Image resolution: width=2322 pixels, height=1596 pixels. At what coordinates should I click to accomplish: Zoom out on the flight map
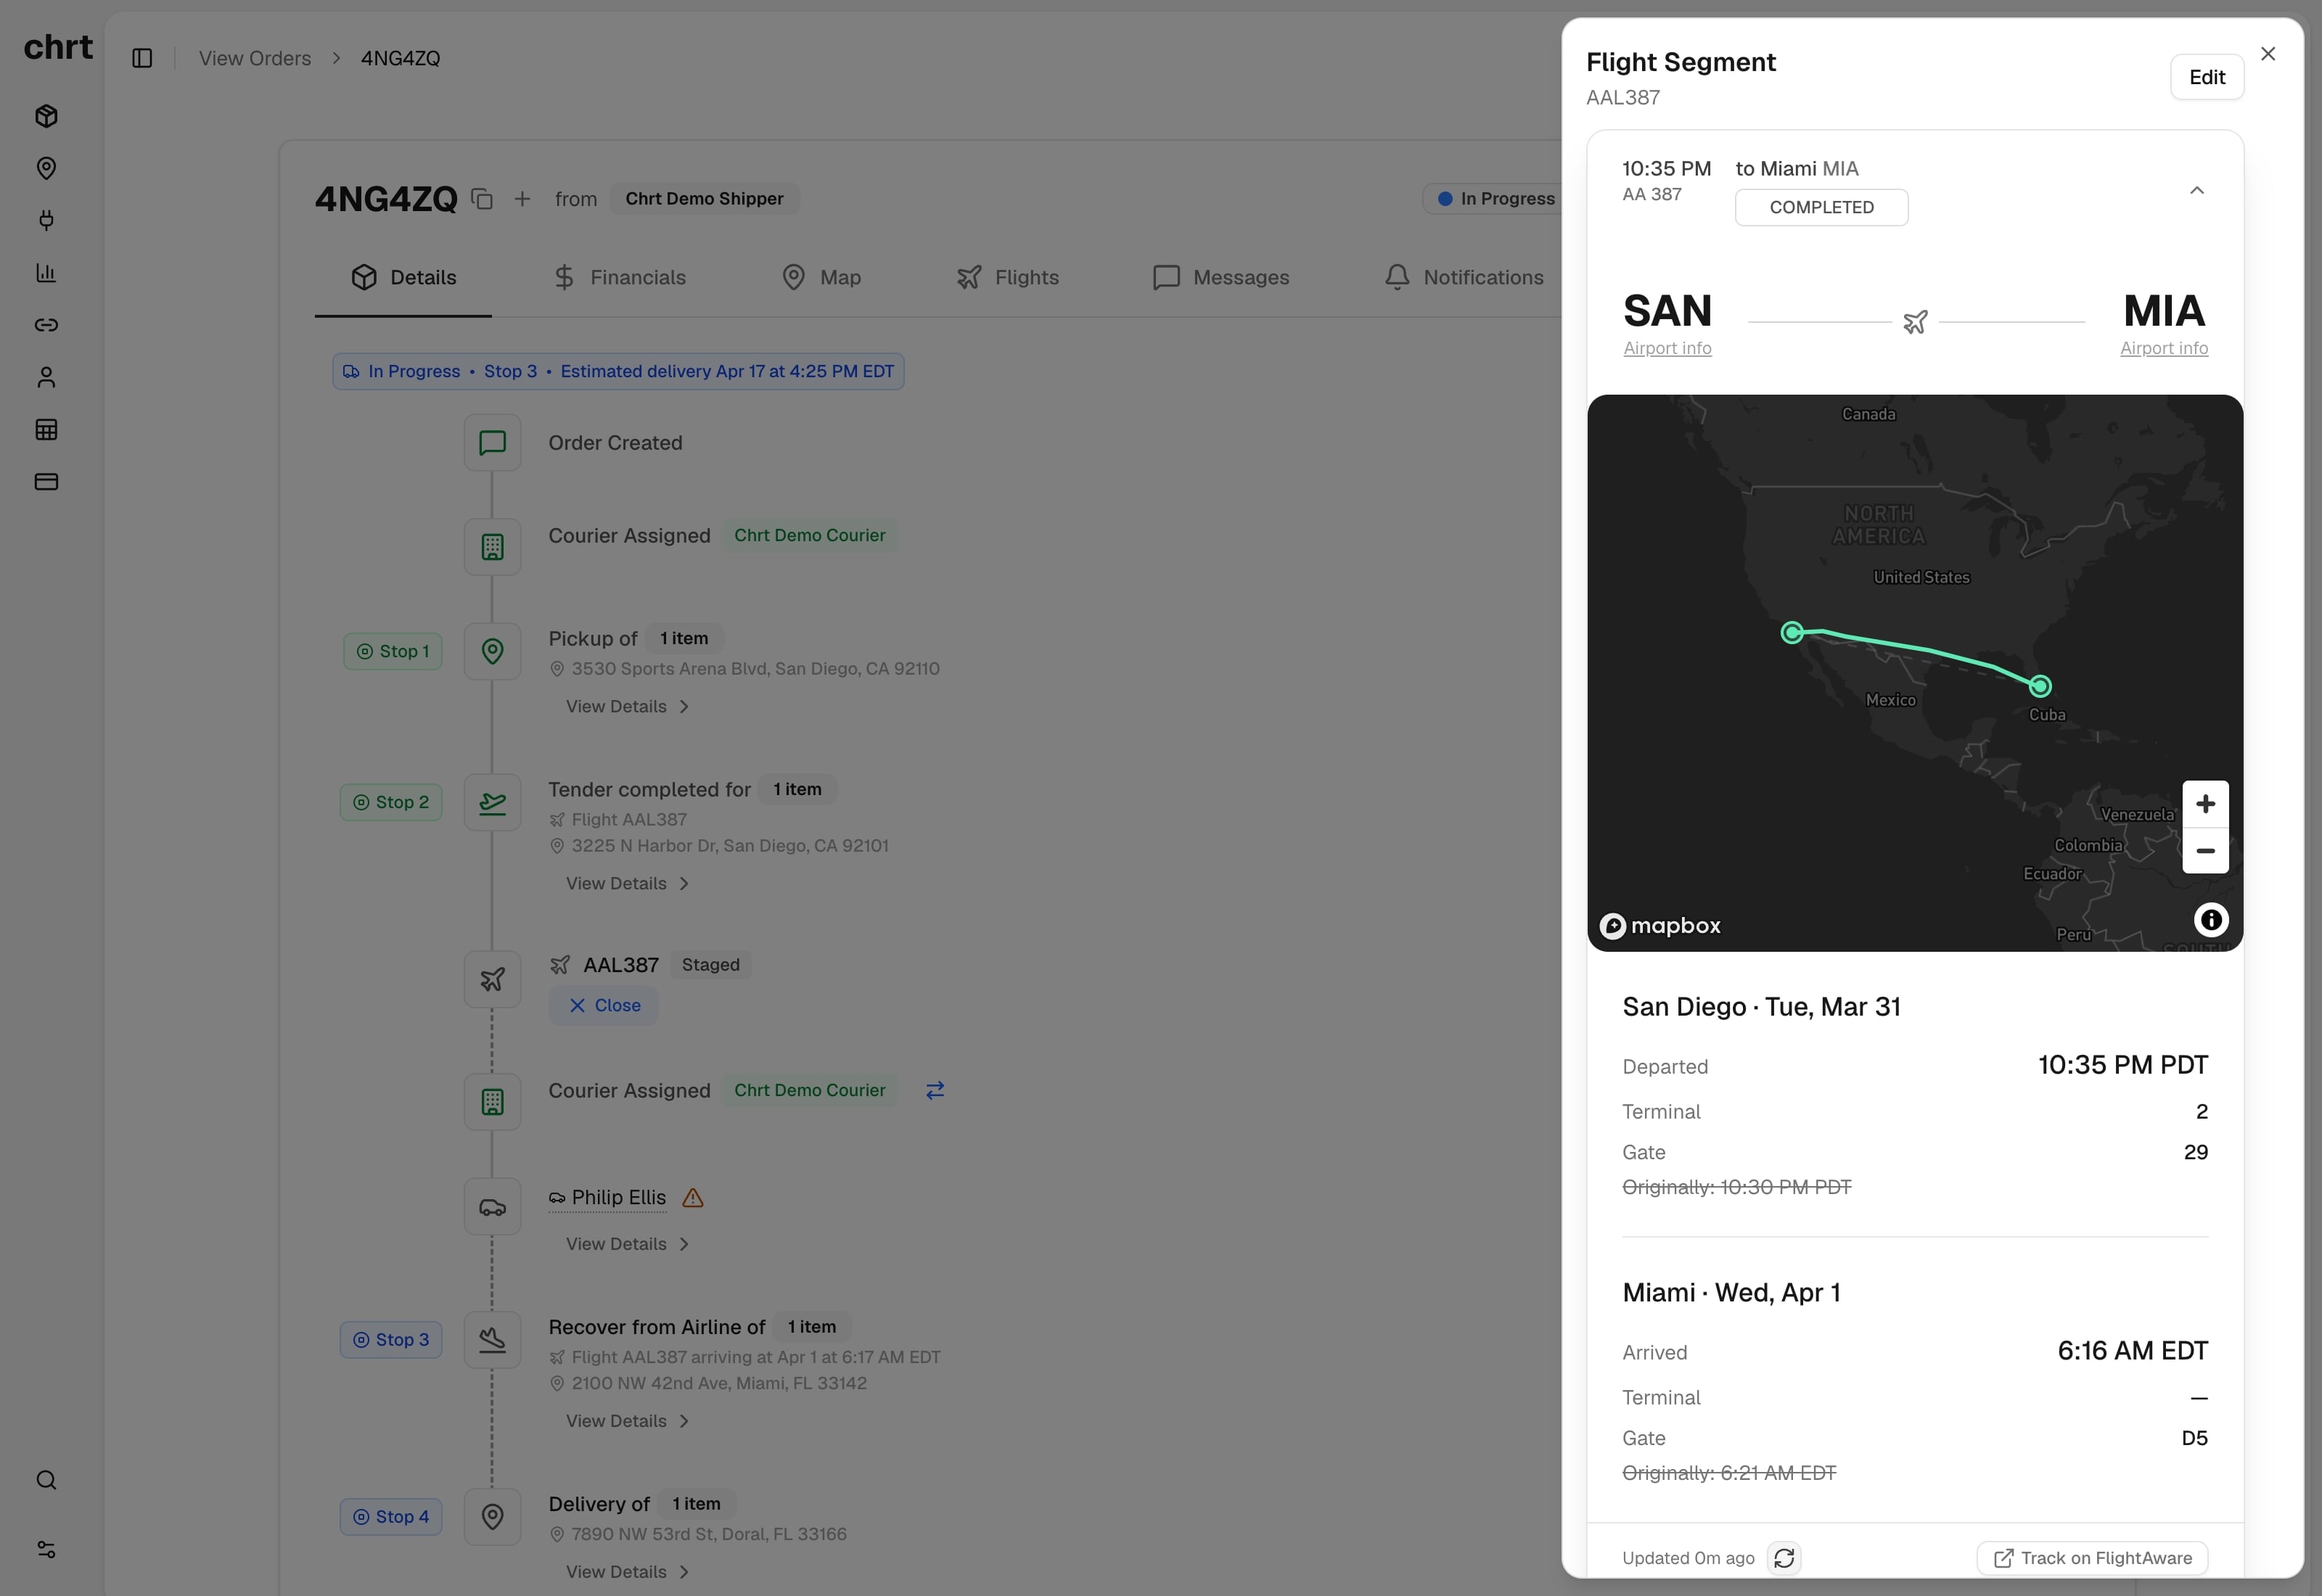pyautogui.click(x=2205, y=851)
